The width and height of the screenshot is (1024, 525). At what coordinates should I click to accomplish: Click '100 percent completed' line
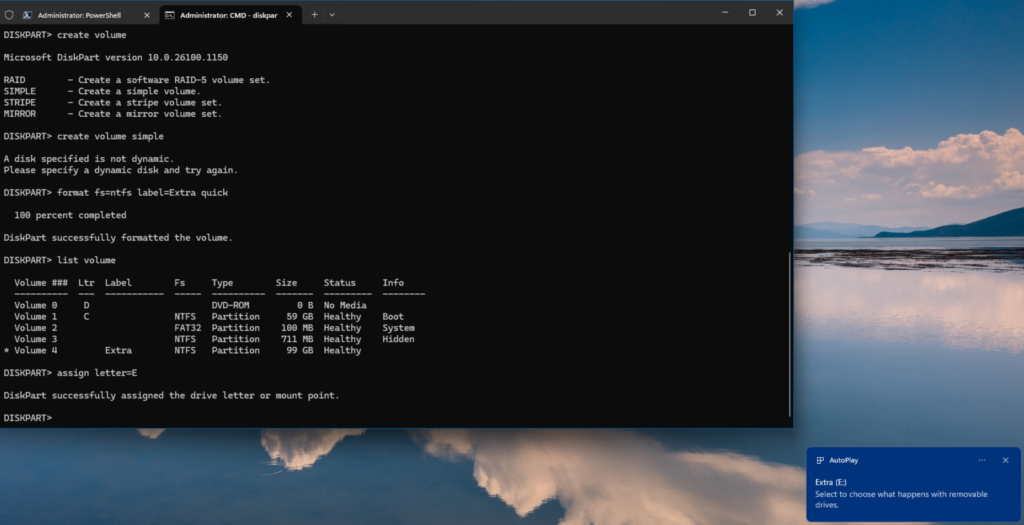pyautogui.click(x=70, y=215)
